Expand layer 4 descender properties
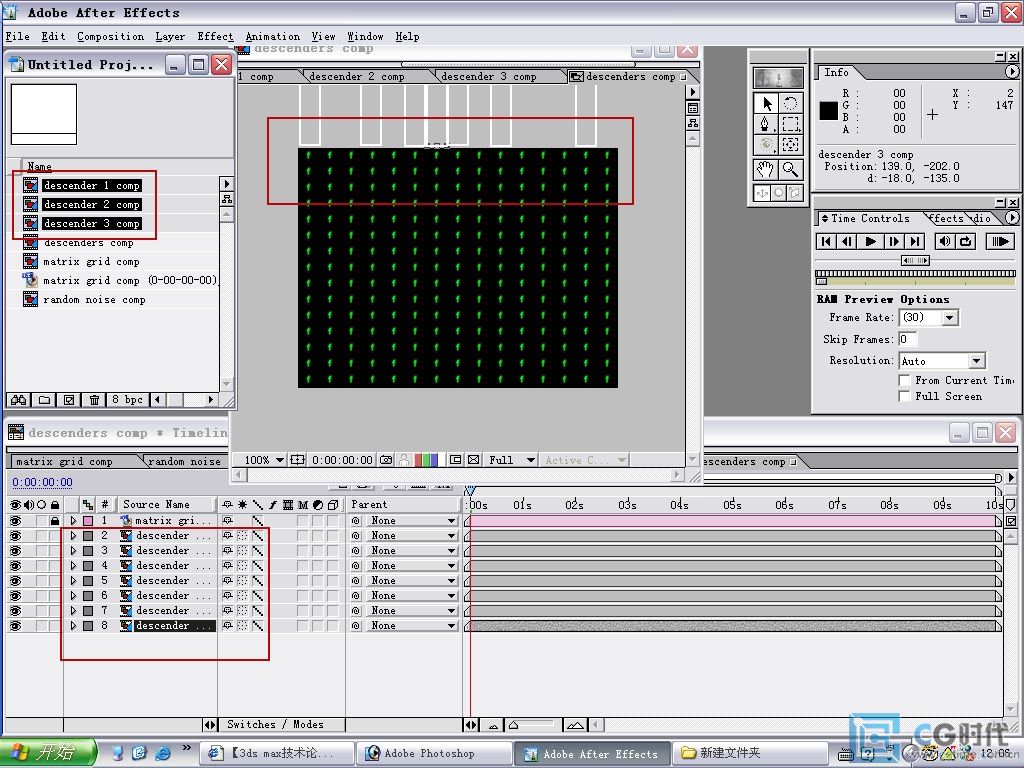Image resolution: width=1024 pixels, height=768 pixels. [x=73, y=566]
